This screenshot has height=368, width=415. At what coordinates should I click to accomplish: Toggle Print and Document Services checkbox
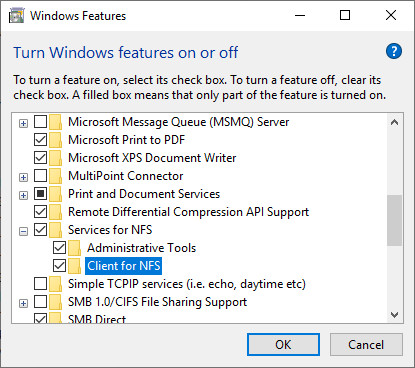40,194
